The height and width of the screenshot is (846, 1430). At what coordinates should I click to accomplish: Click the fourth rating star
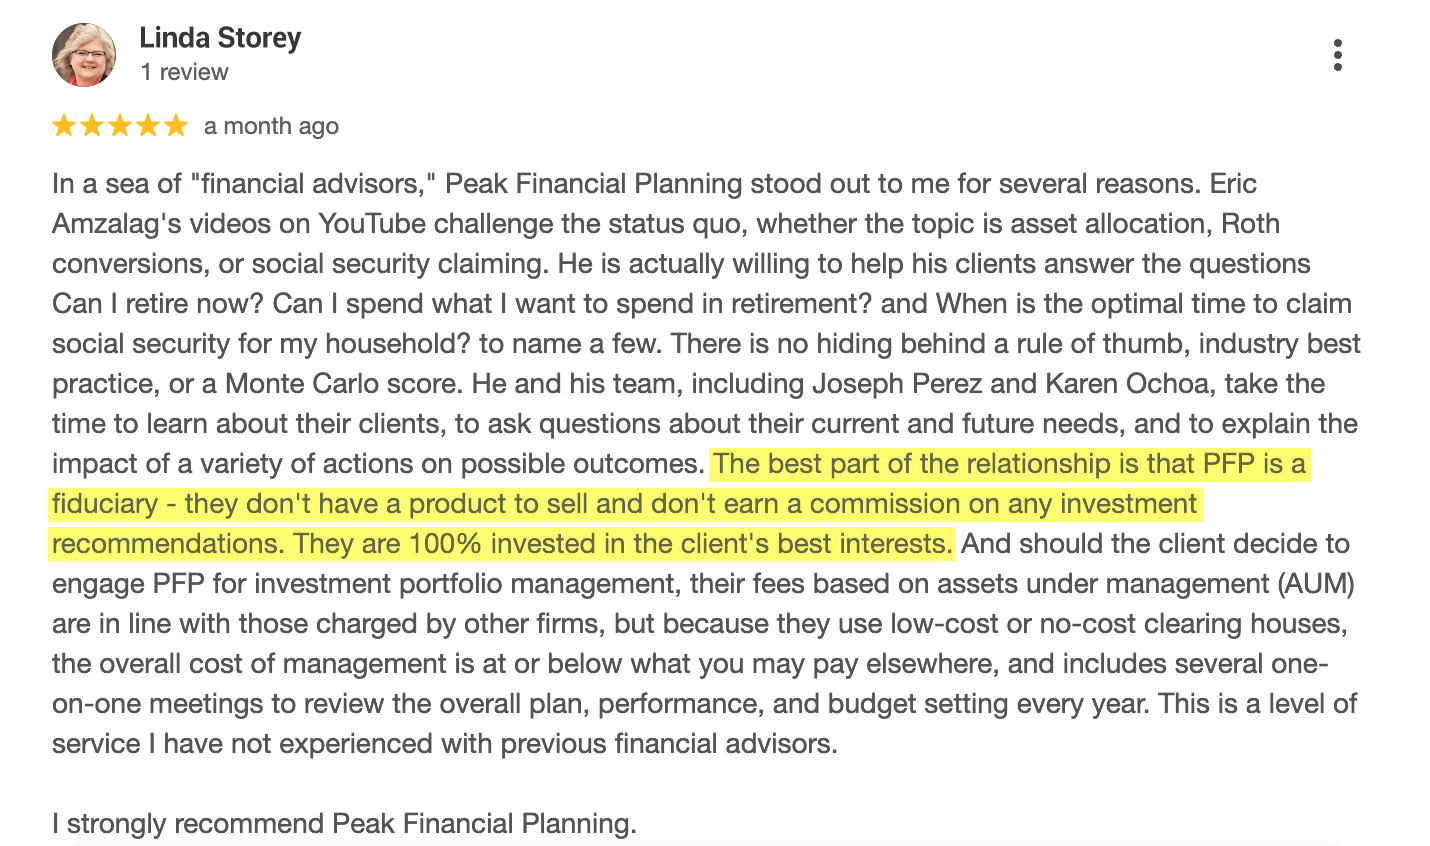pyautogui.click(x=148, y=126)
